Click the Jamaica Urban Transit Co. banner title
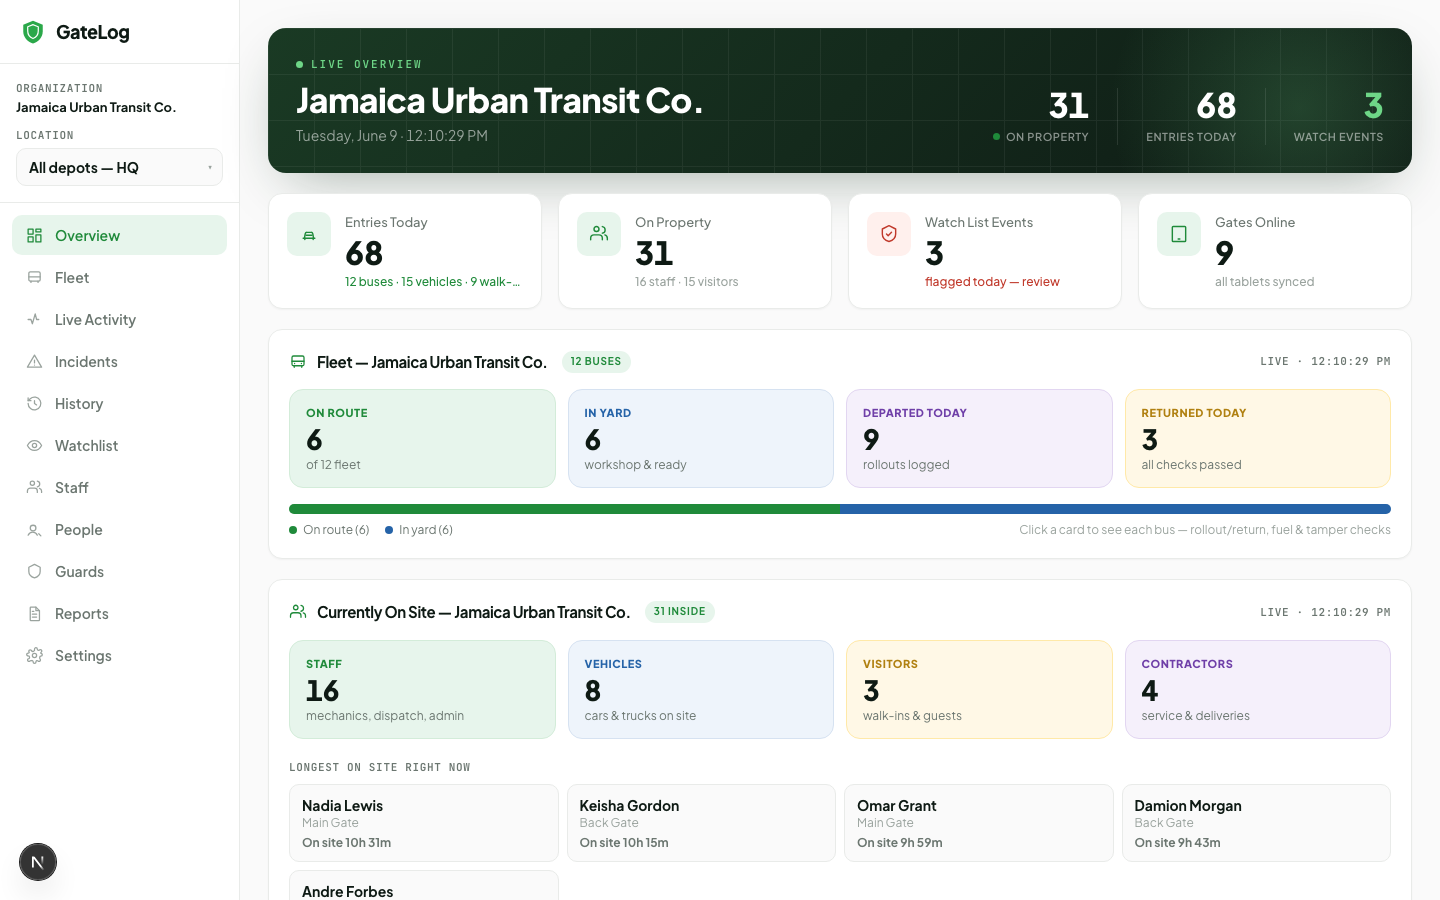 tap(499, 101)
